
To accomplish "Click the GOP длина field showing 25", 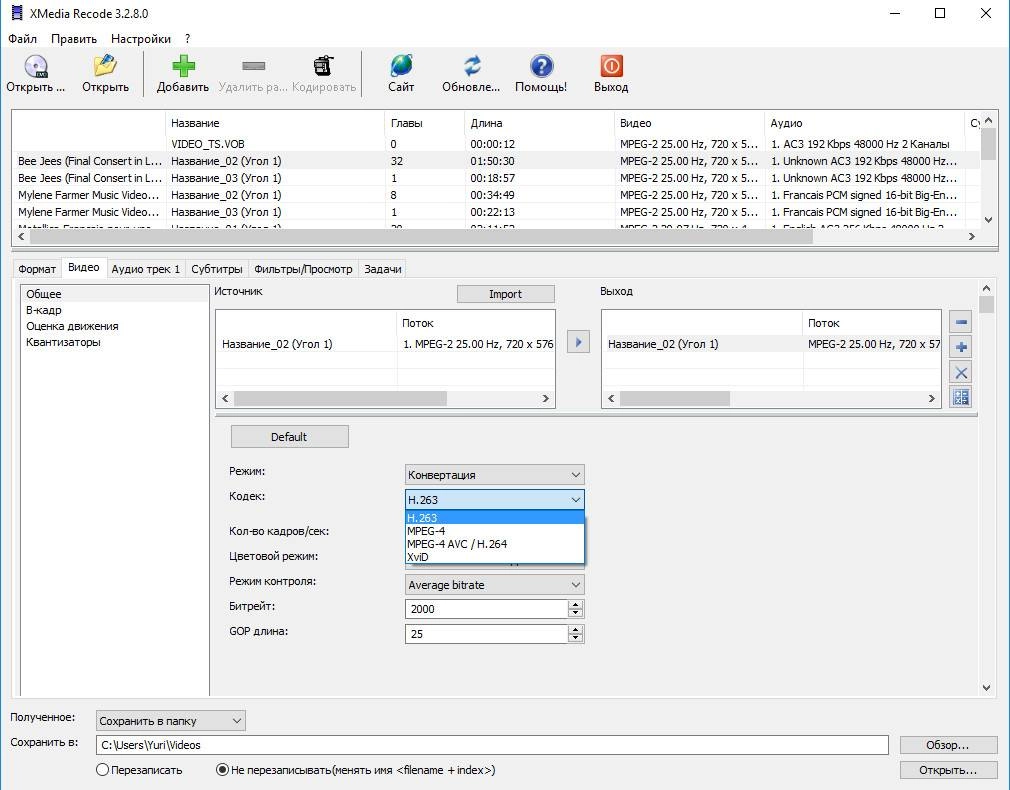I will [486, 634].
